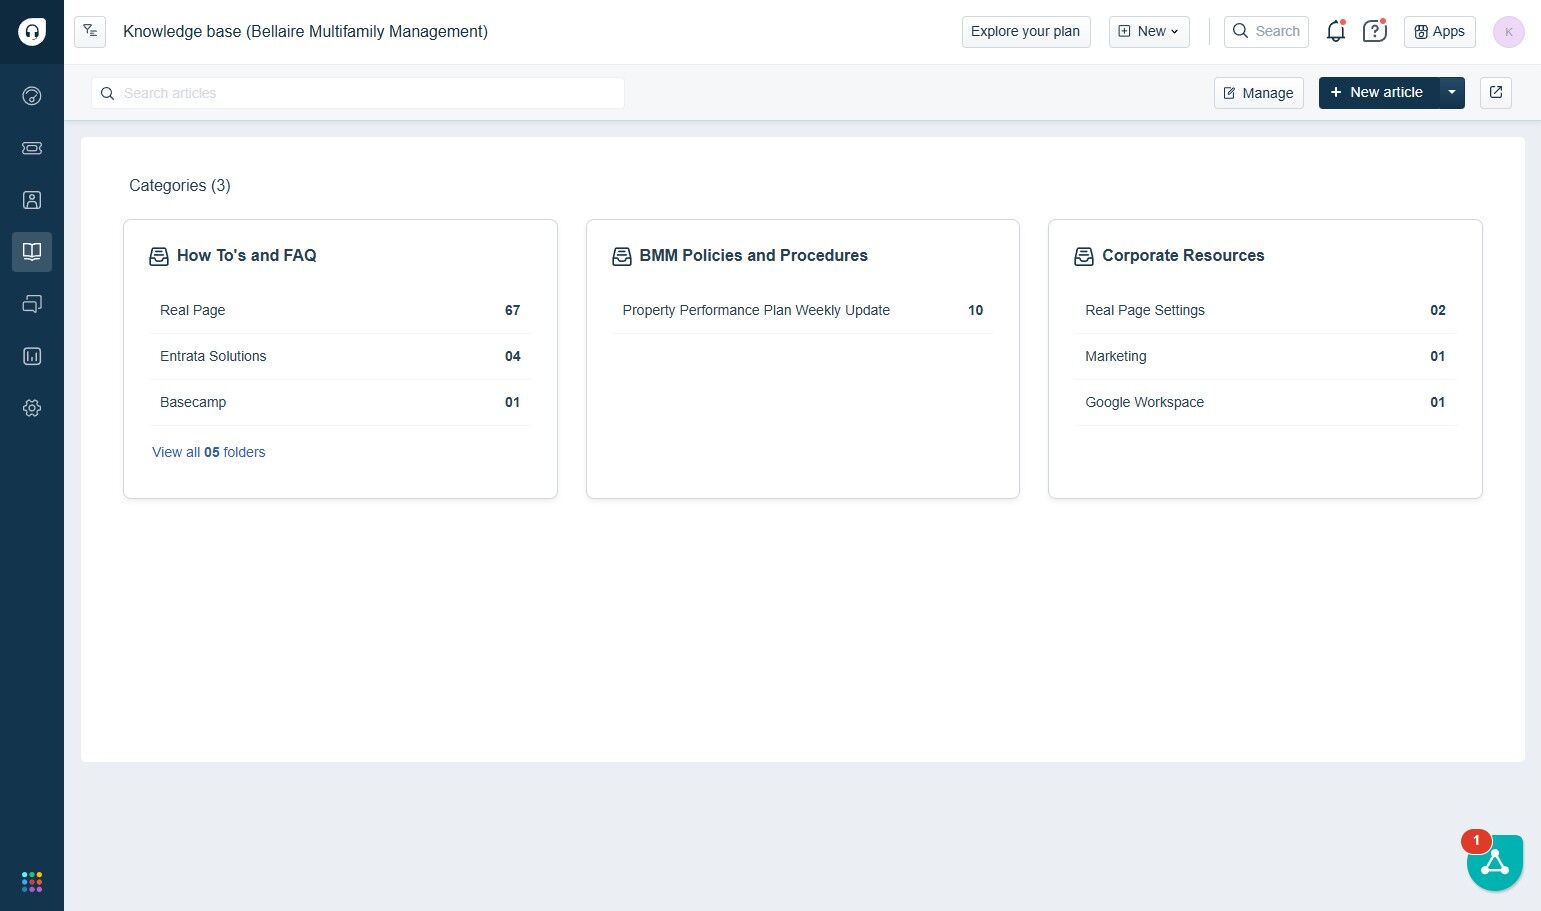Click the Search articles input field

[358, 93]
